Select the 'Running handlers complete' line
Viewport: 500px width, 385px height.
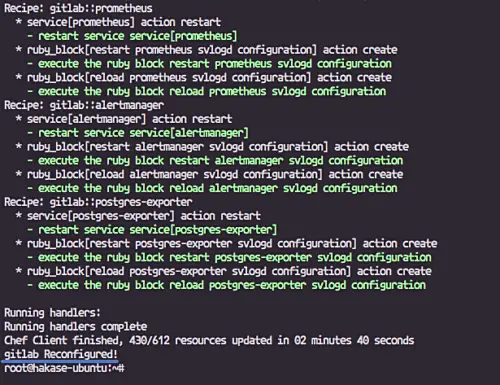(76, 326)
